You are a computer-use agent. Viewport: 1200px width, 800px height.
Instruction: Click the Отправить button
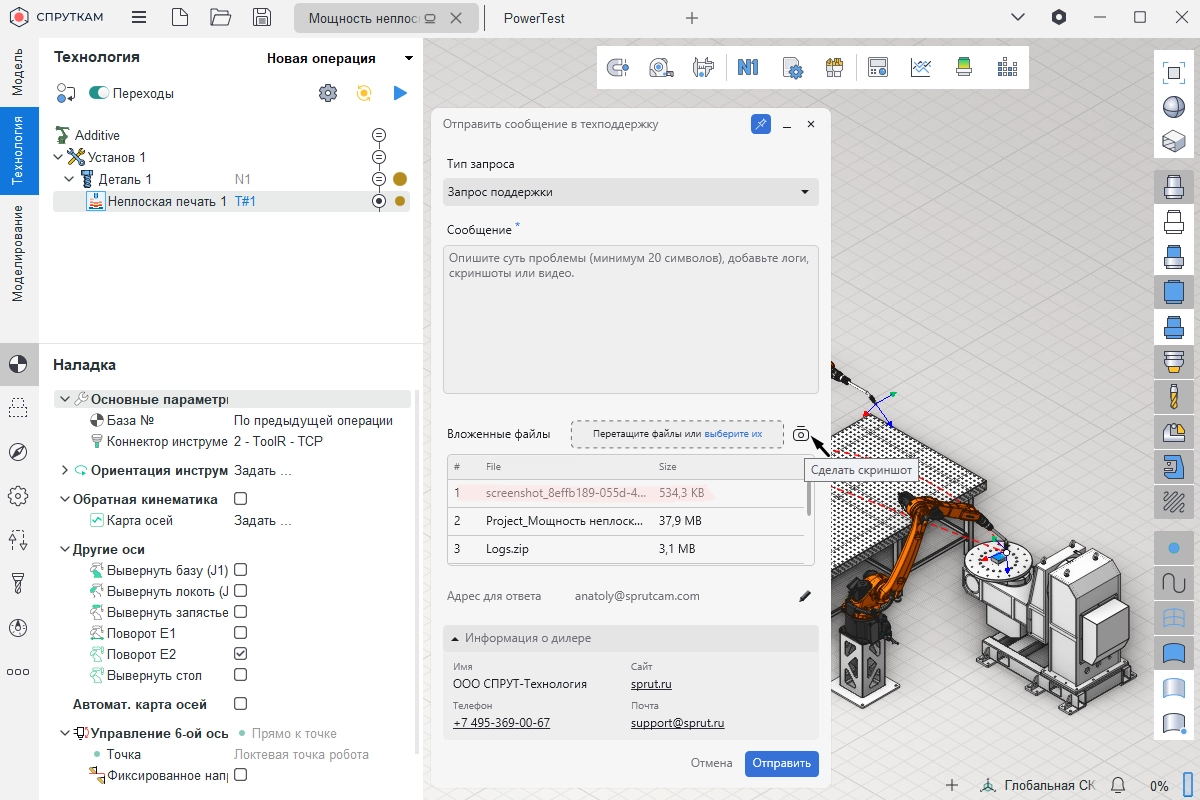pos(781,763)
